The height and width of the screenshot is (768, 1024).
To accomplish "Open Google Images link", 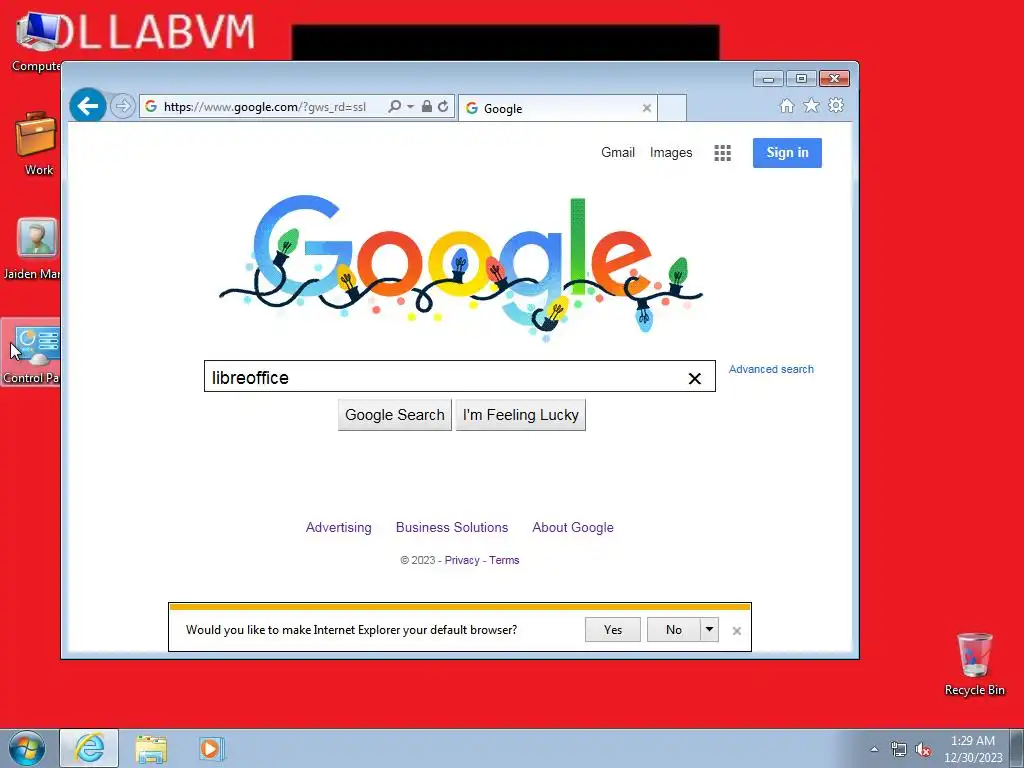I will [671, 152].
